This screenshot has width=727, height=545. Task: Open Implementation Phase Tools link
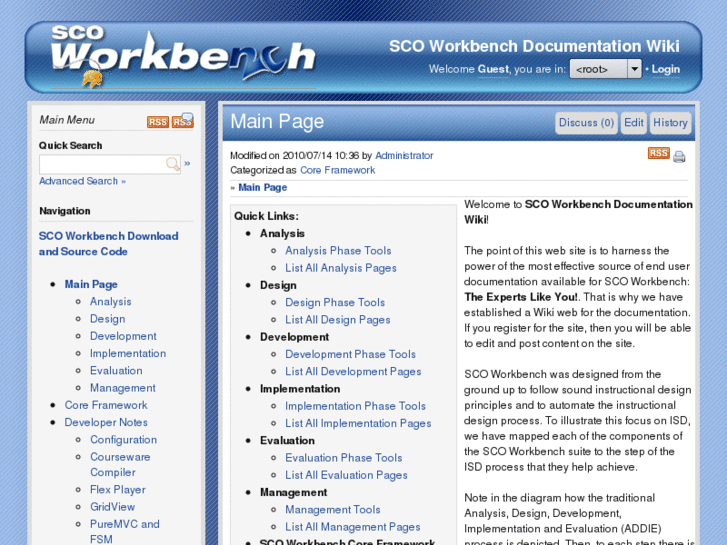click(355, 406)
